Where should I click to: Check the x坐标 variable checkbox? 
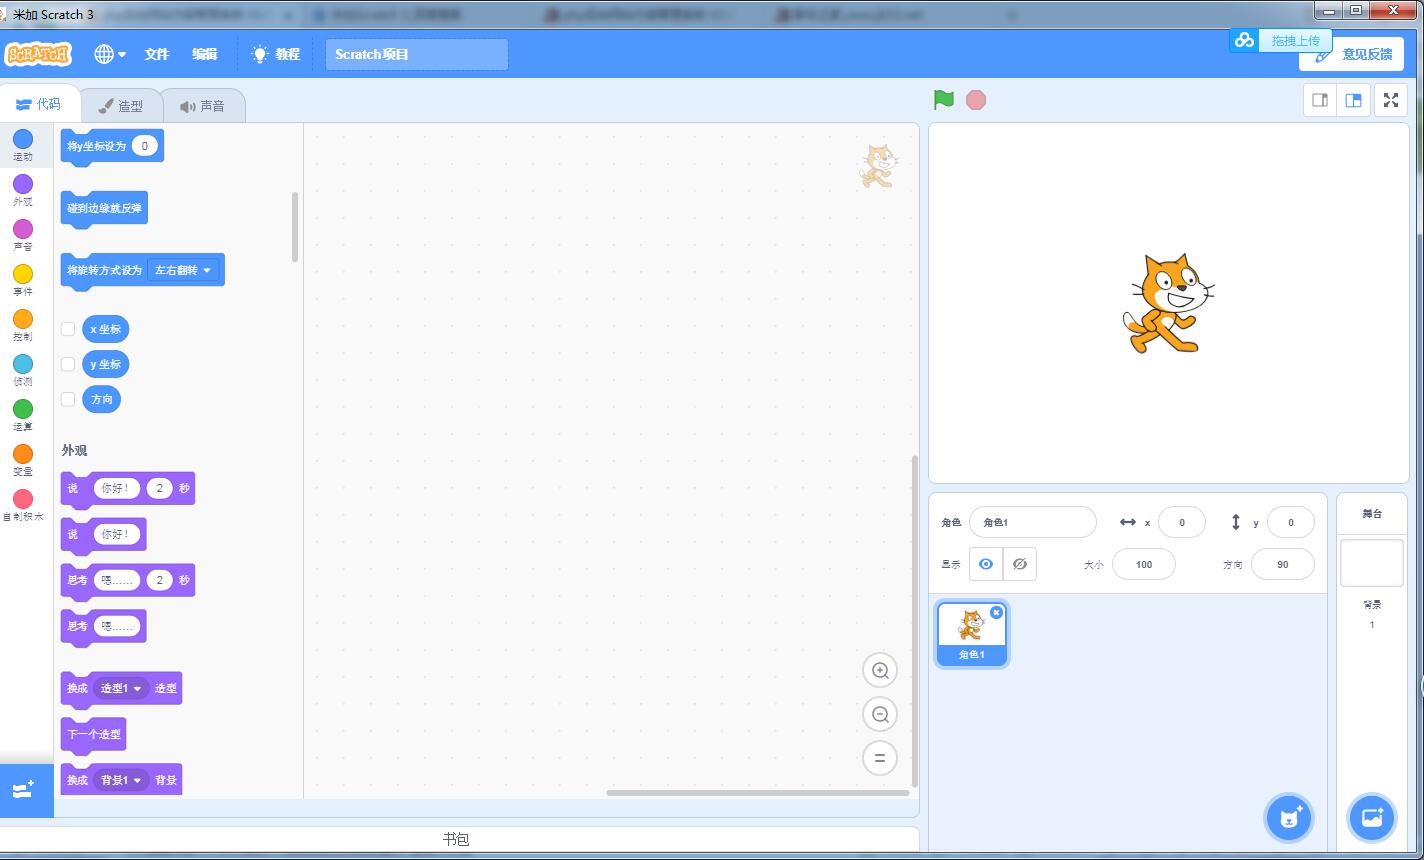[67, 329]
